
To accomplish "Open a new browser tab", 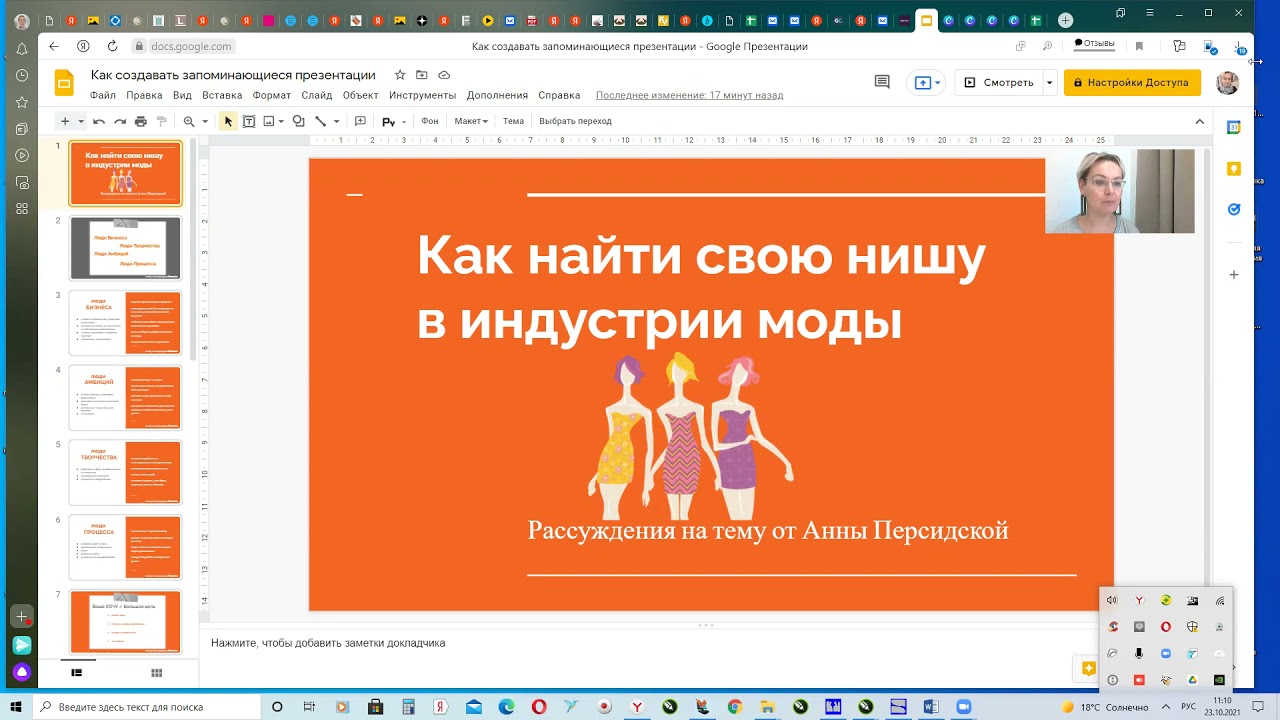I will [x=1066, y=20].
